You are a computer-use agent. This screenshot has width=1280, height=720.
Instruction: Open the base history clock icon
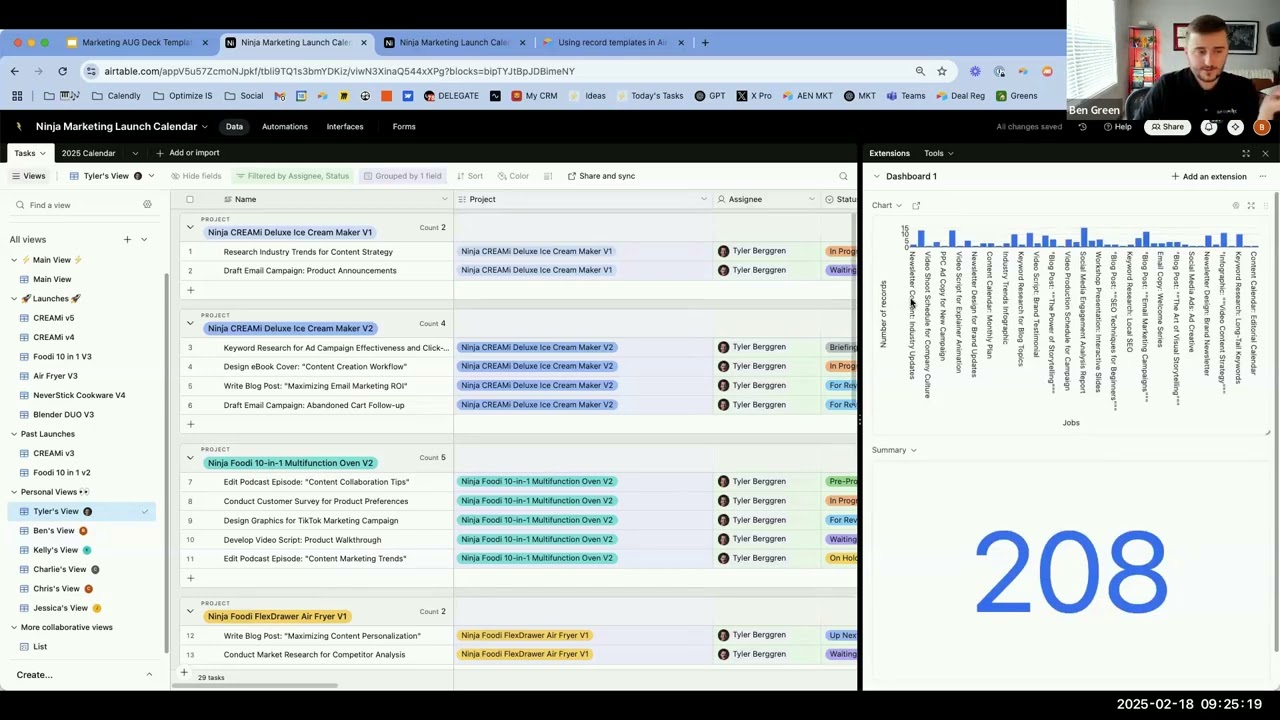(x=1082, y=127)
